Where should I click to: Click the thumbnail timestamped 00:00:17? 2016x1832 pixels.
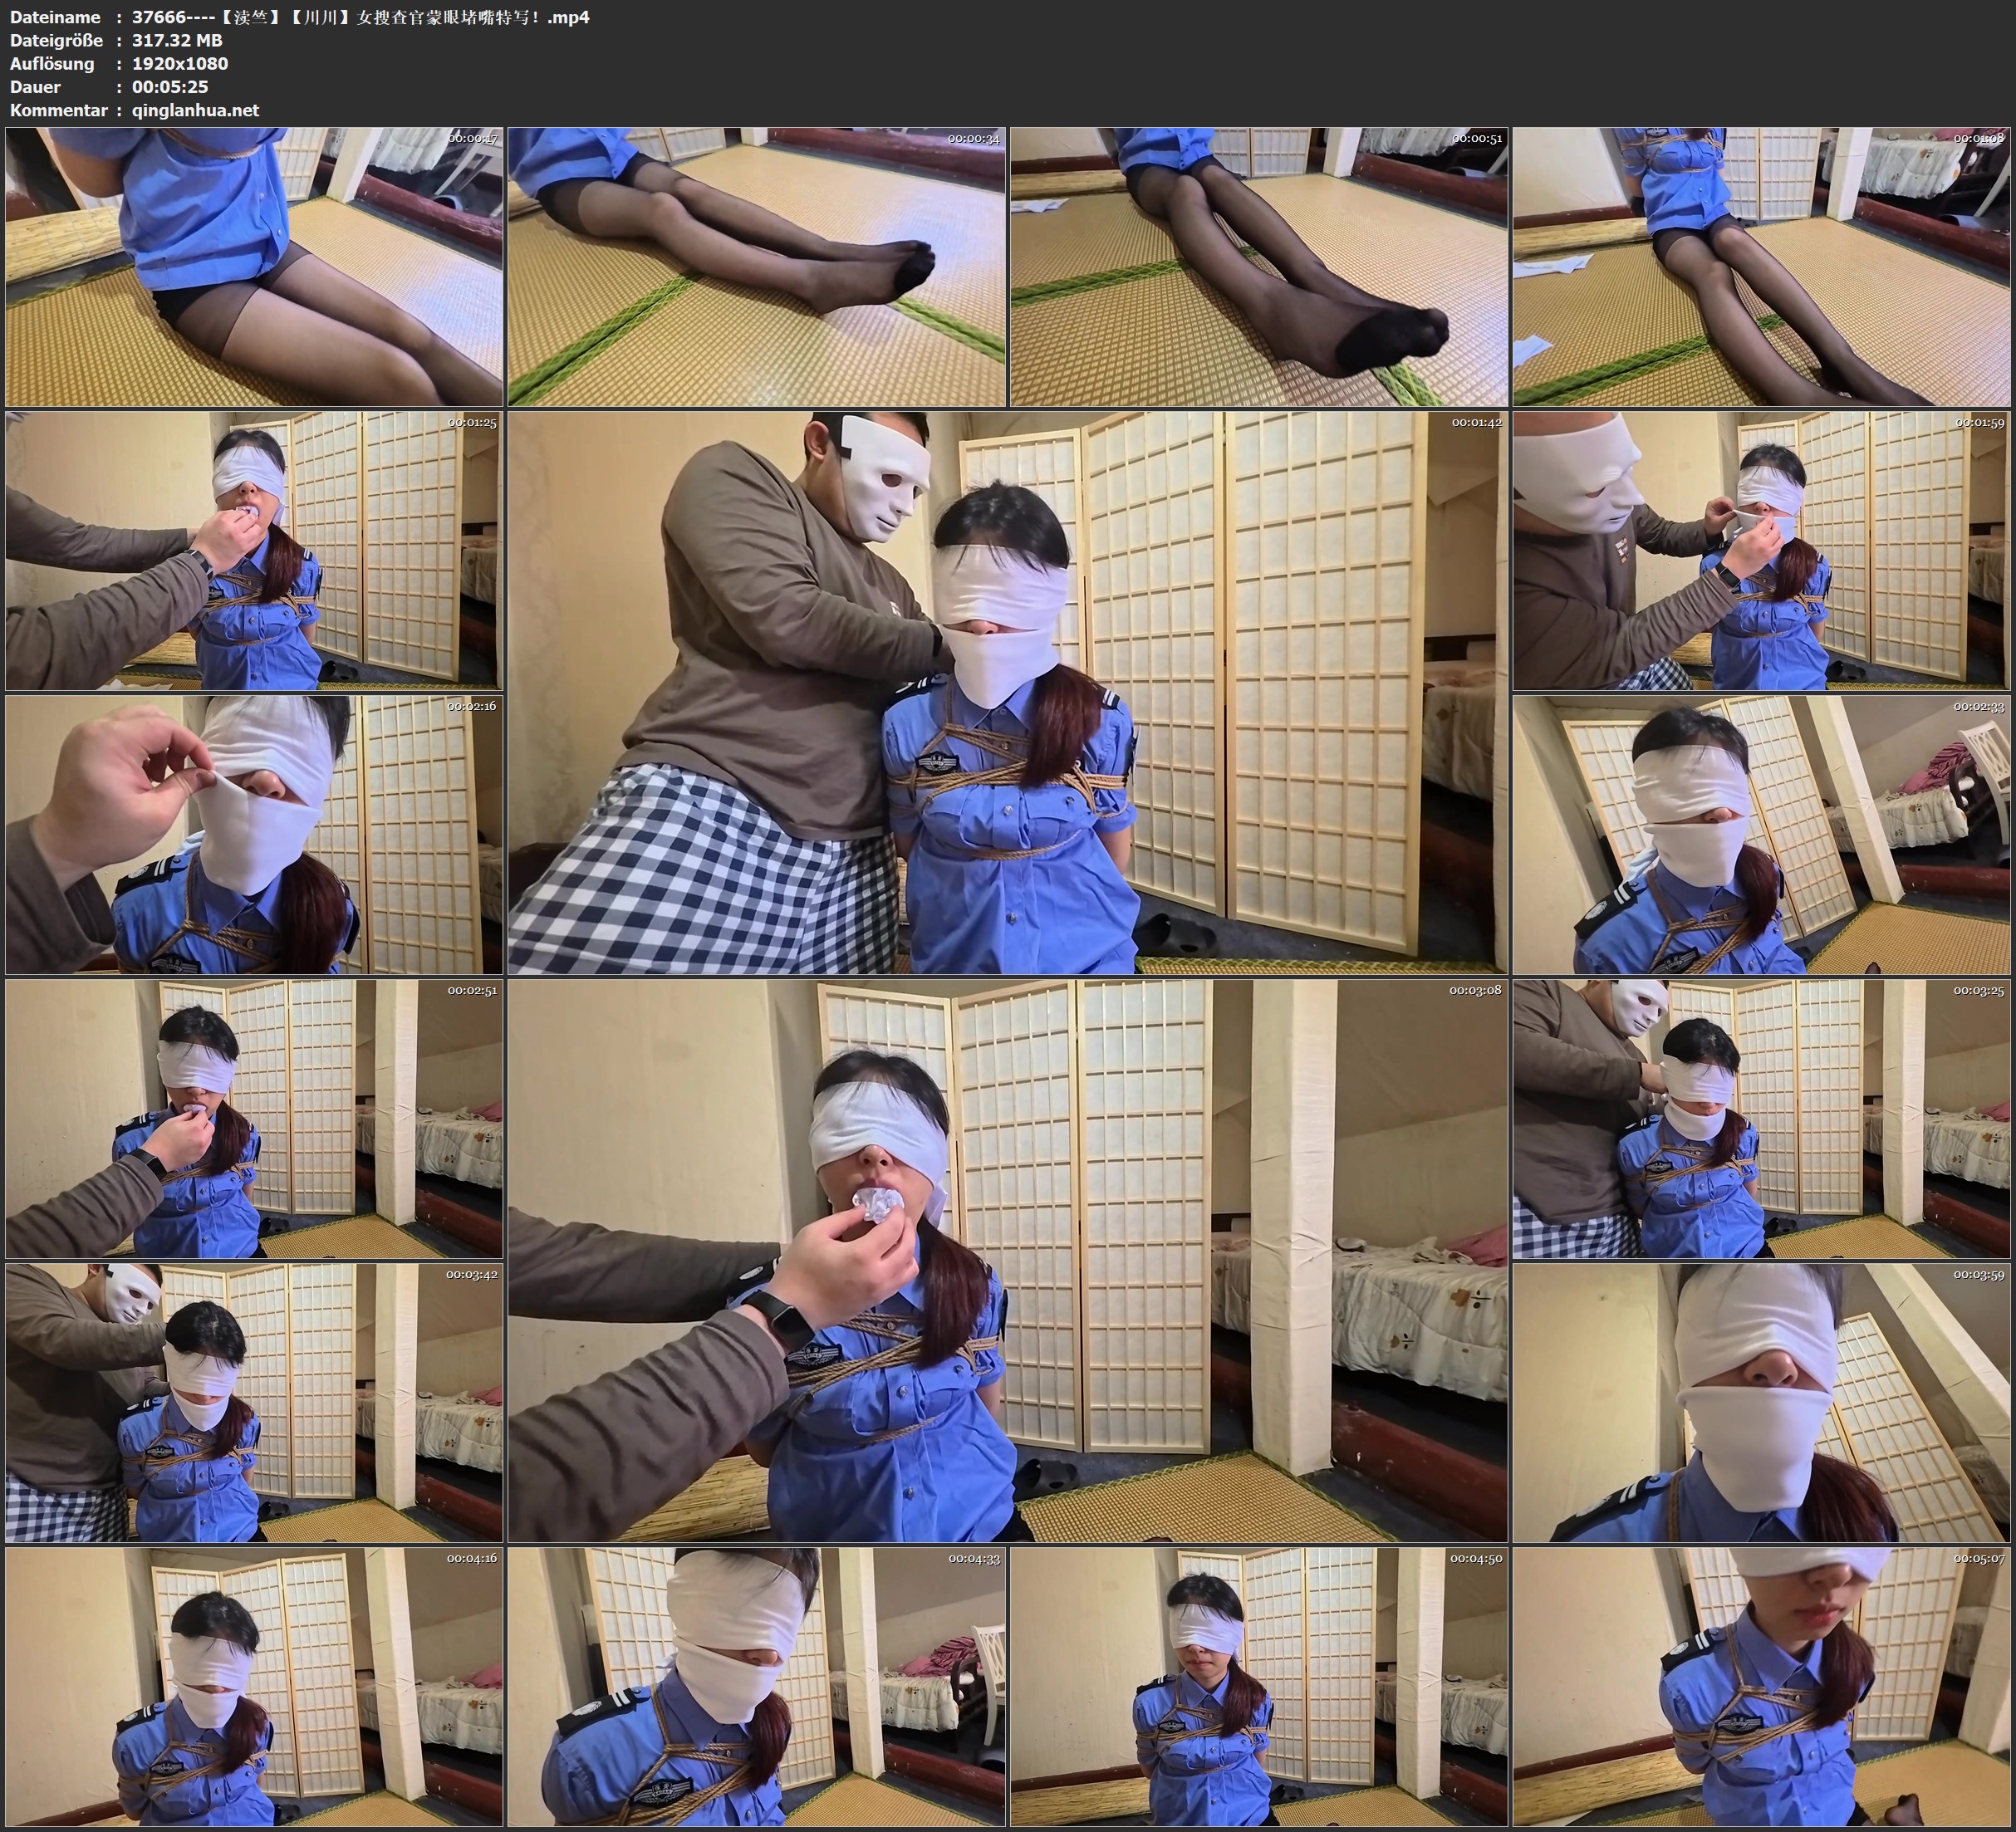[254, 266]
